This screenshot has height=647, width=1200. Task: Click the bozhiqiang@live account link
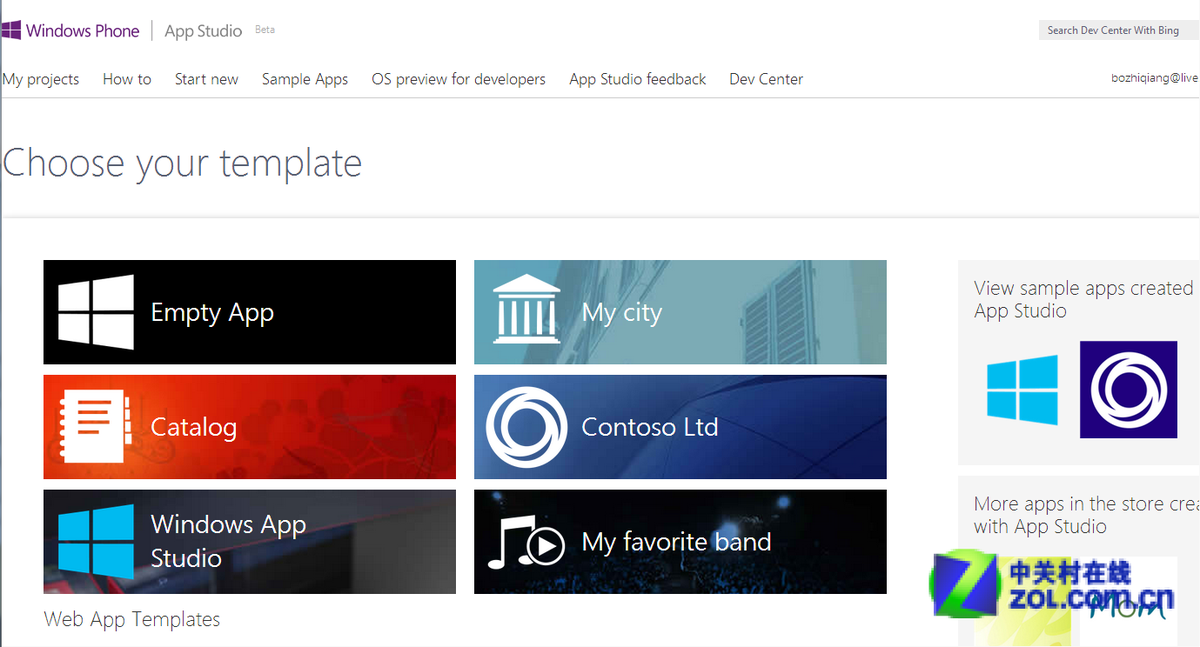1154,78
